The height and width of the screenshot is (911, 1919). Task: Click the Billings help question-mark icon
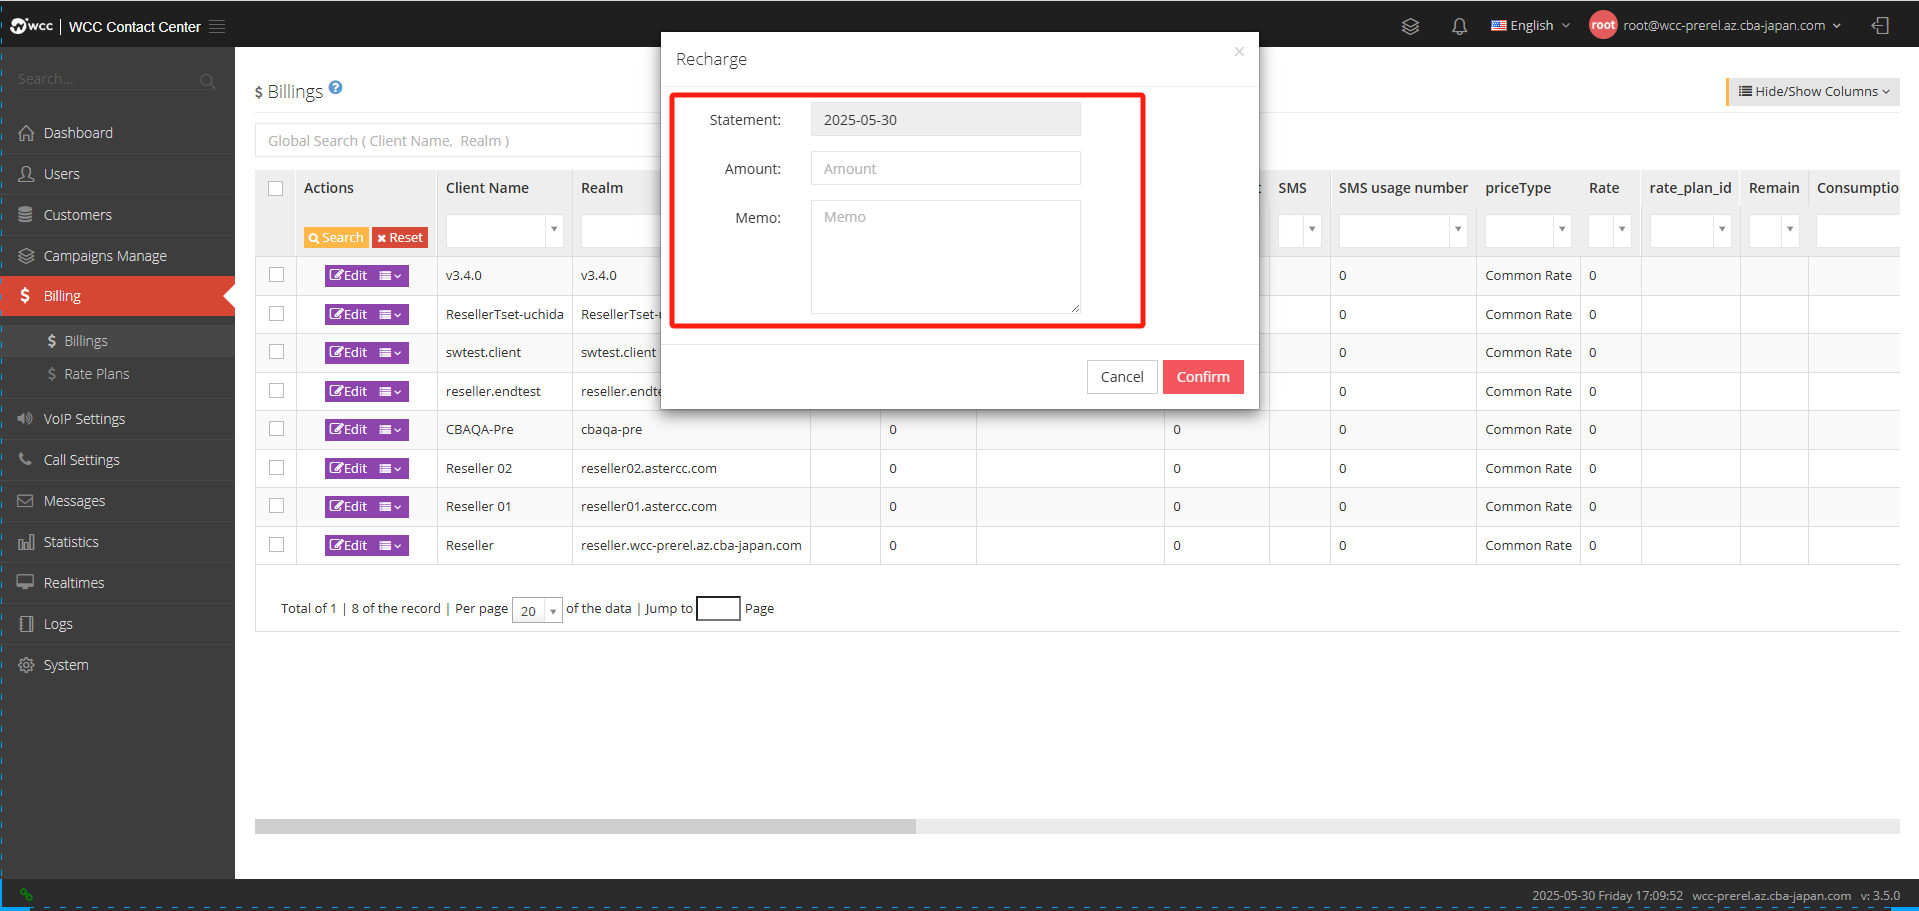(336, 87)
